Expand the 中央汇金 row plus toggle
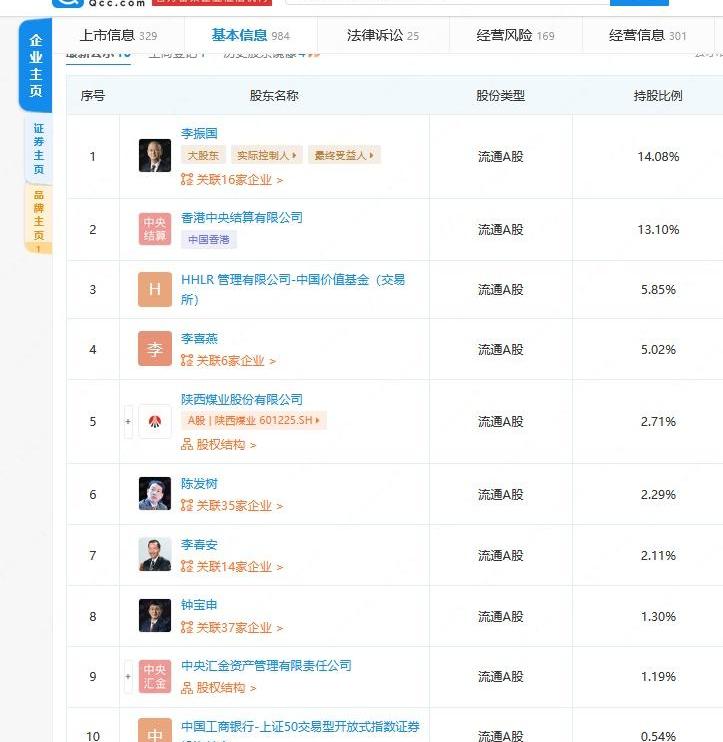This screenshot has height=742, width=723. point(127,677)
